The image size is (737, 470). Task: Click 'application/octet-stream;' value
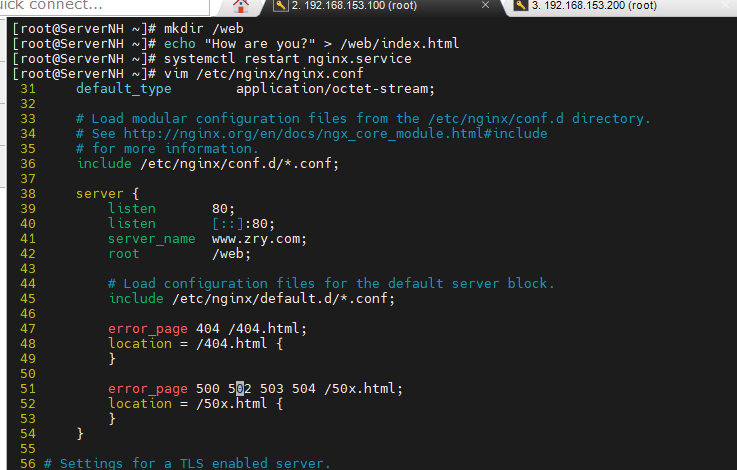(335, 89)
